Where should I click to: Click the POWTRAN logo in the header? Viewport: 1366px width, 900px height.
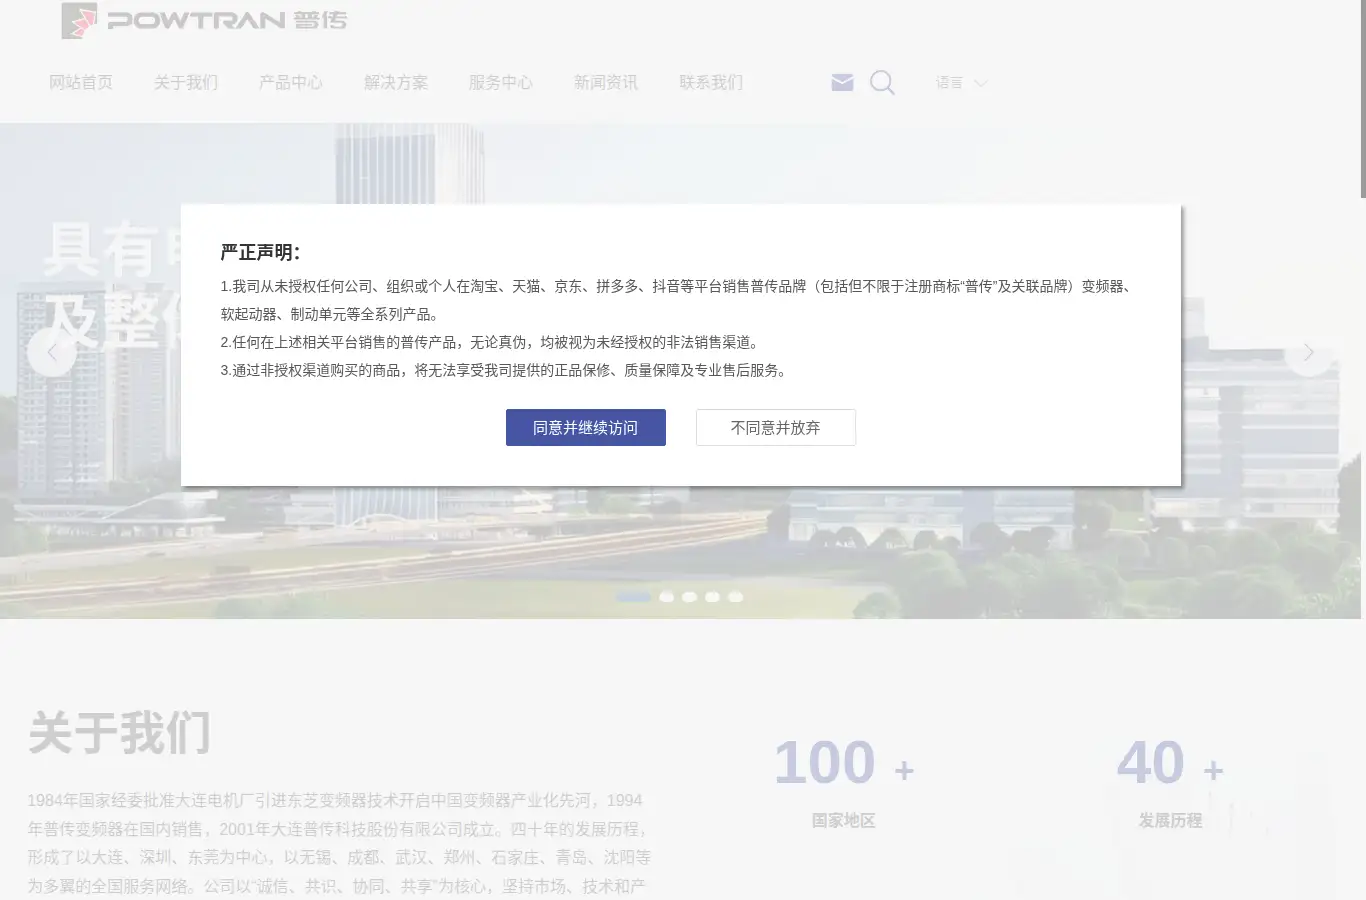coord(204,20)
